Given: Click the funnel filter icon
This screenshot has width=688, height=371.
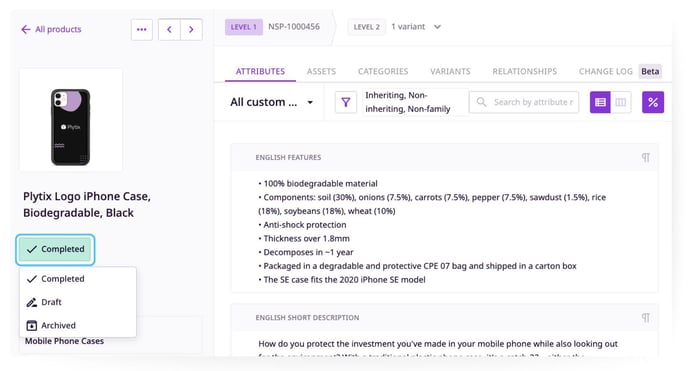Looking at the screenshot, I should click(x=346, y=102).
